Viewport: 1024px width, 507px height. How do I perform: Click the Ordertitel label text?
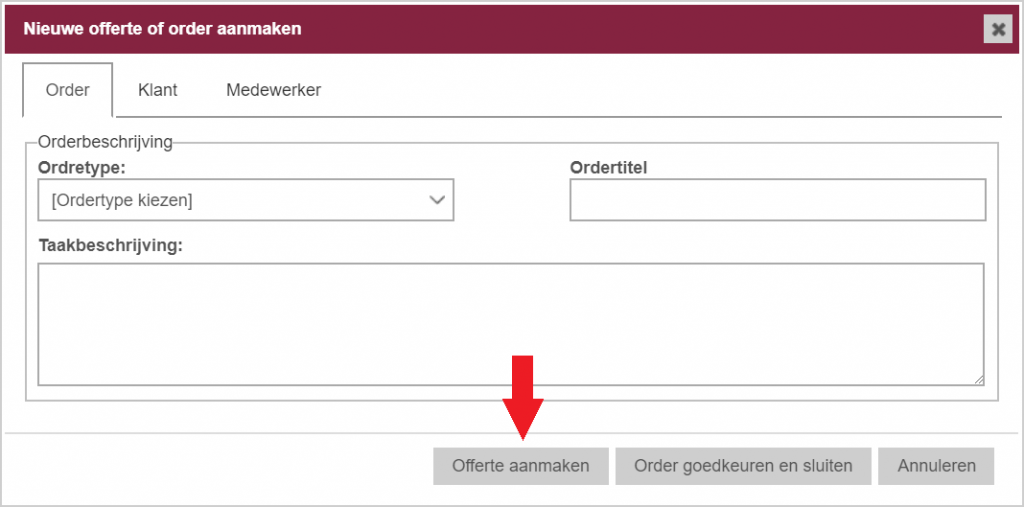tap(608, 167)
